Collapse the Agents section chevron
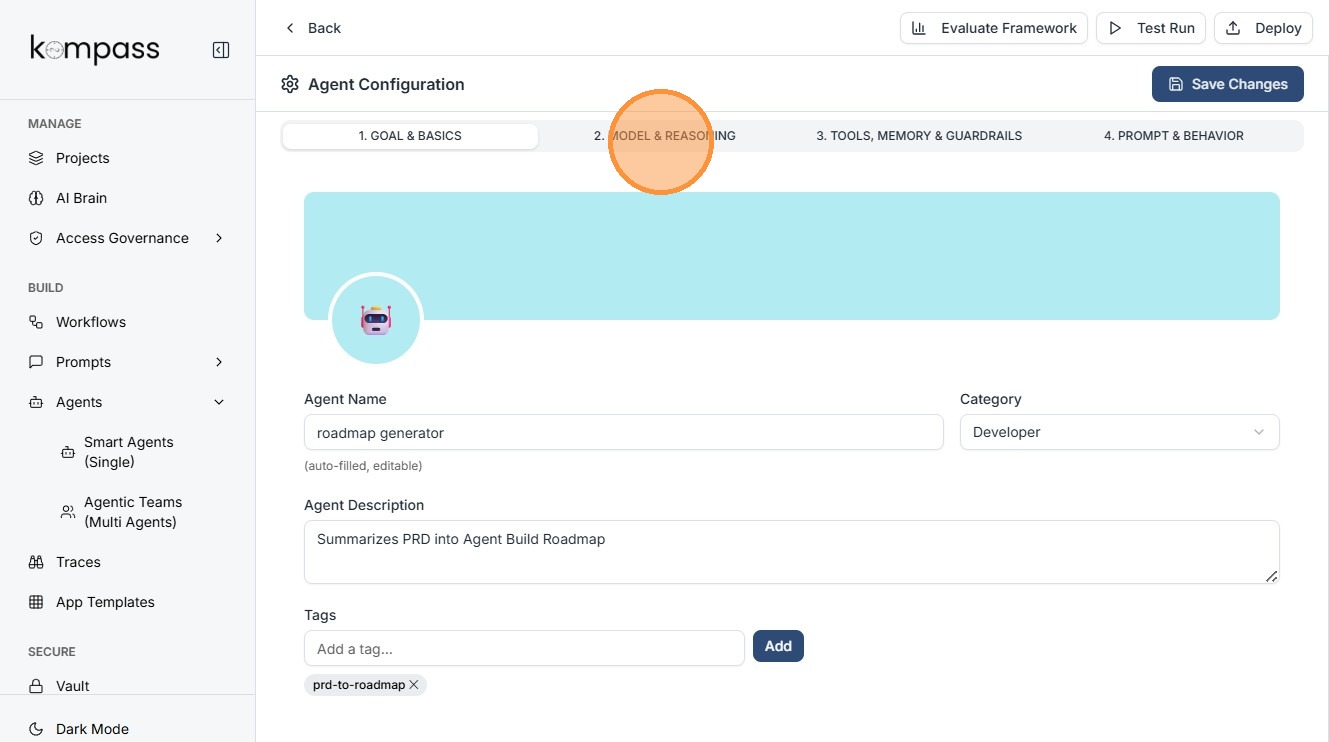 click(x=219, y=402)
